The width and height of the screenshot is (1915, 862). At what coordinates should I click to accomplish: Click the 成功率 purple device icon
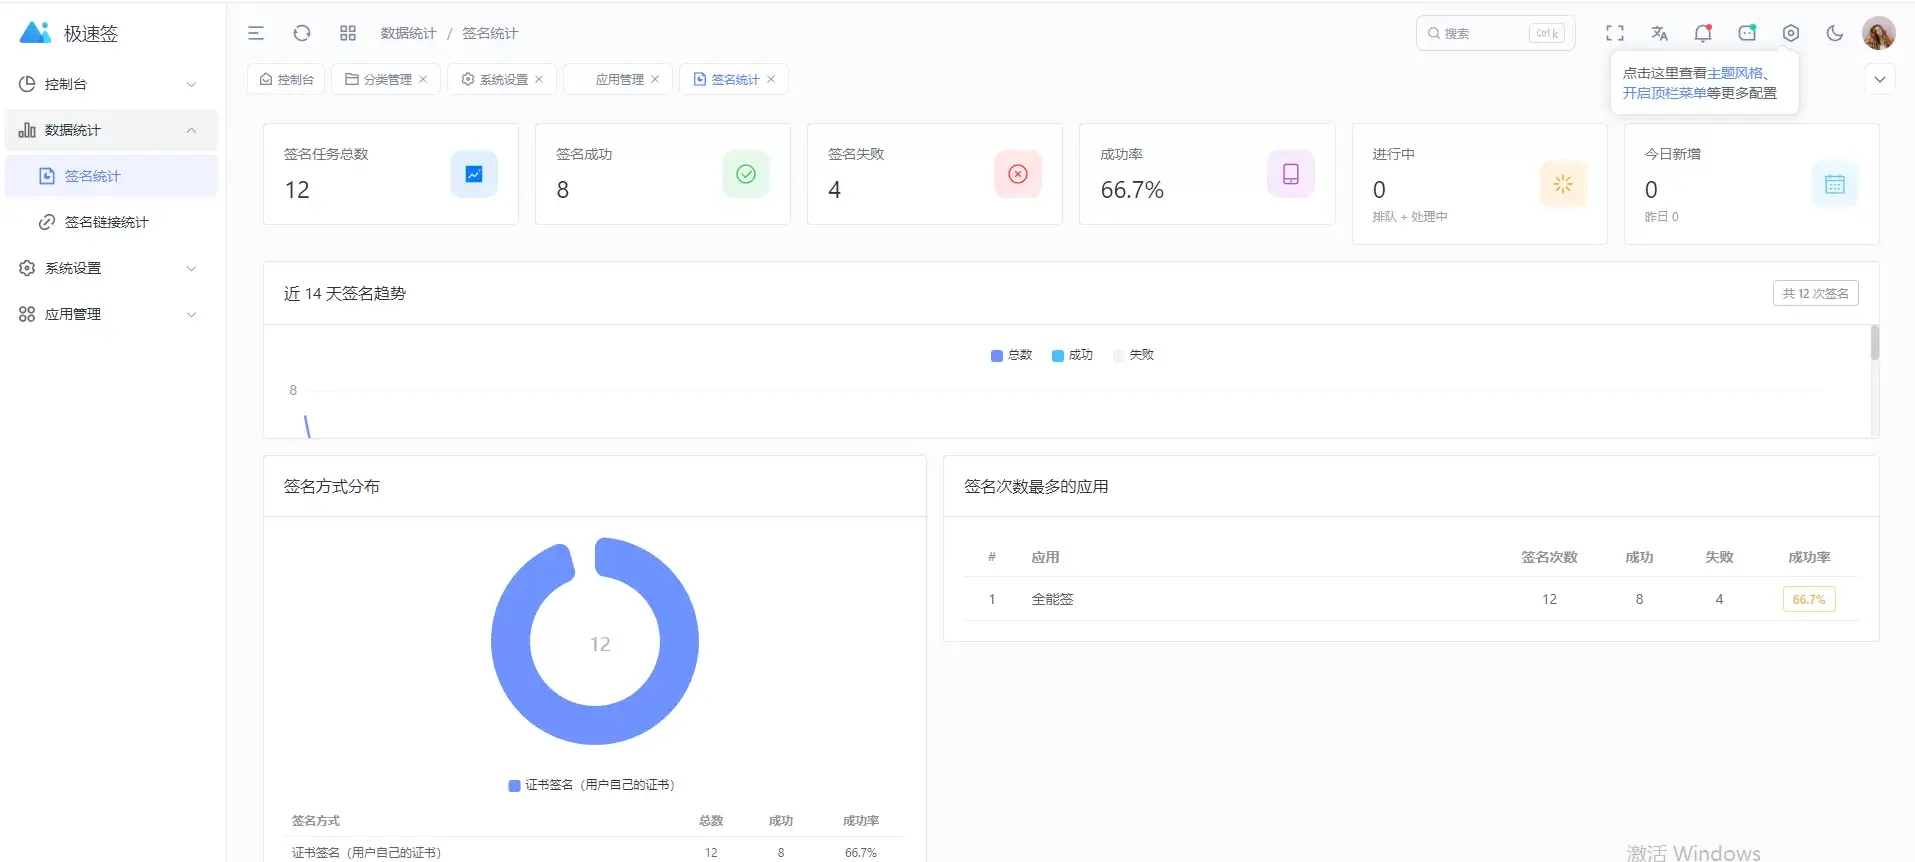1291,174
